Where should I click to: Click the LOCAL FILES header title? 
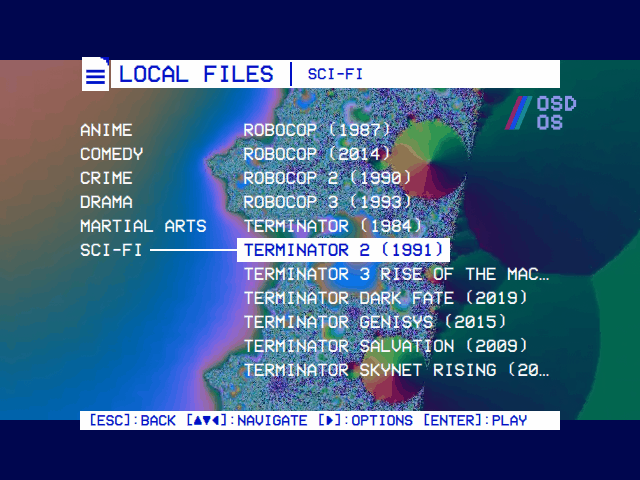point(196,74)
